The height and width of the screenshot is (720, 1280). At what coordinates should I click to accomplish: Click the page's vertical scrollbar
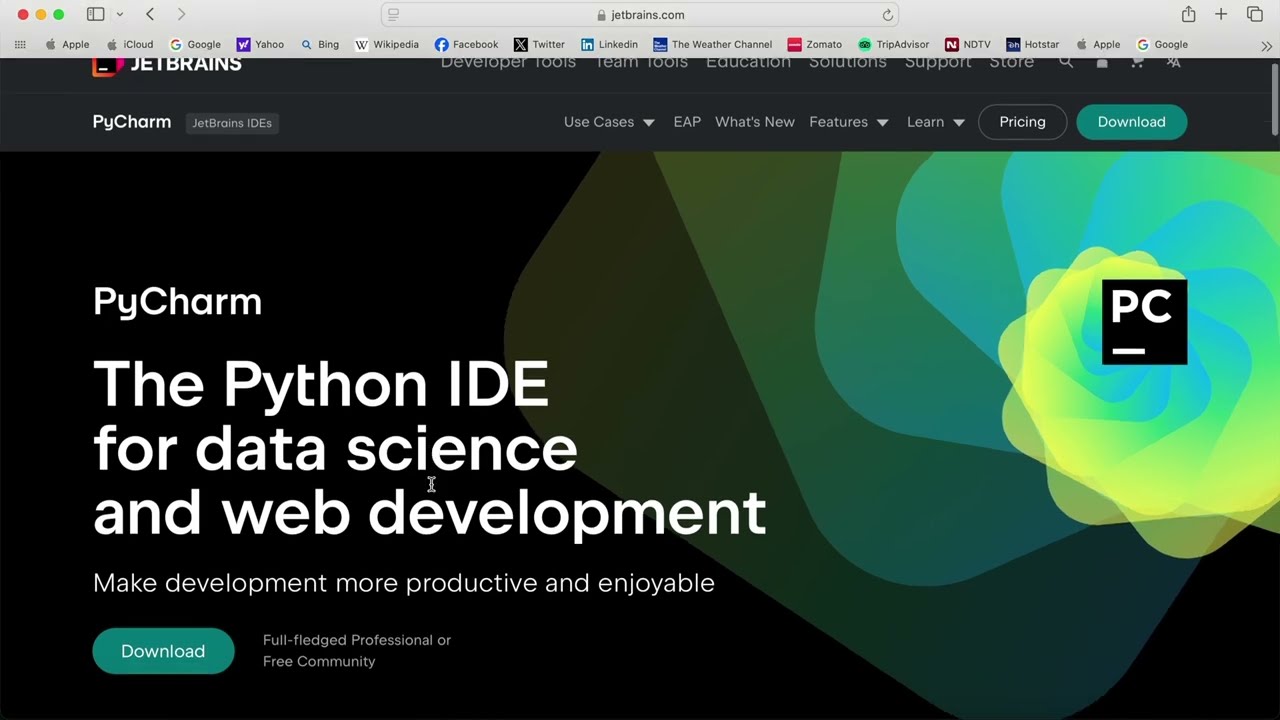click(1274, 100)
